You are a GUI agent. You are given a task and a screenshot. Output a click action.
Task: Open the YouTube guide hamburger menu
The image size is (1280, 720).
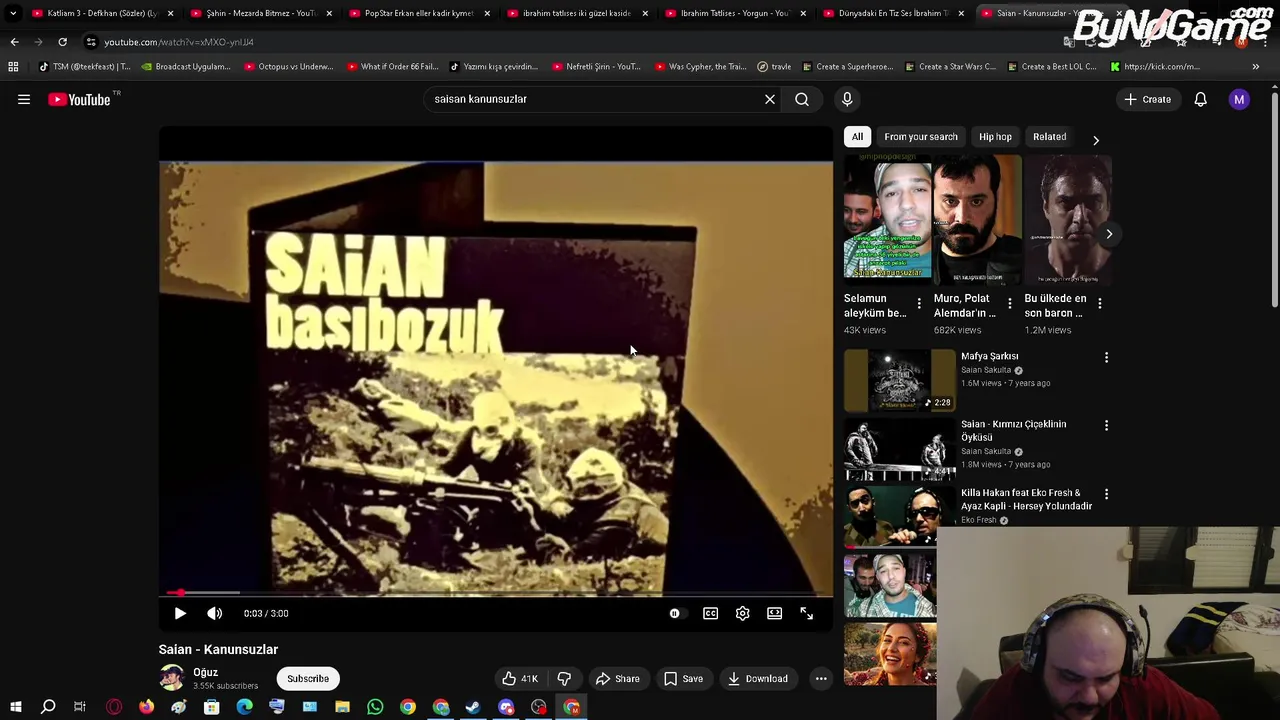pos(24,99)
